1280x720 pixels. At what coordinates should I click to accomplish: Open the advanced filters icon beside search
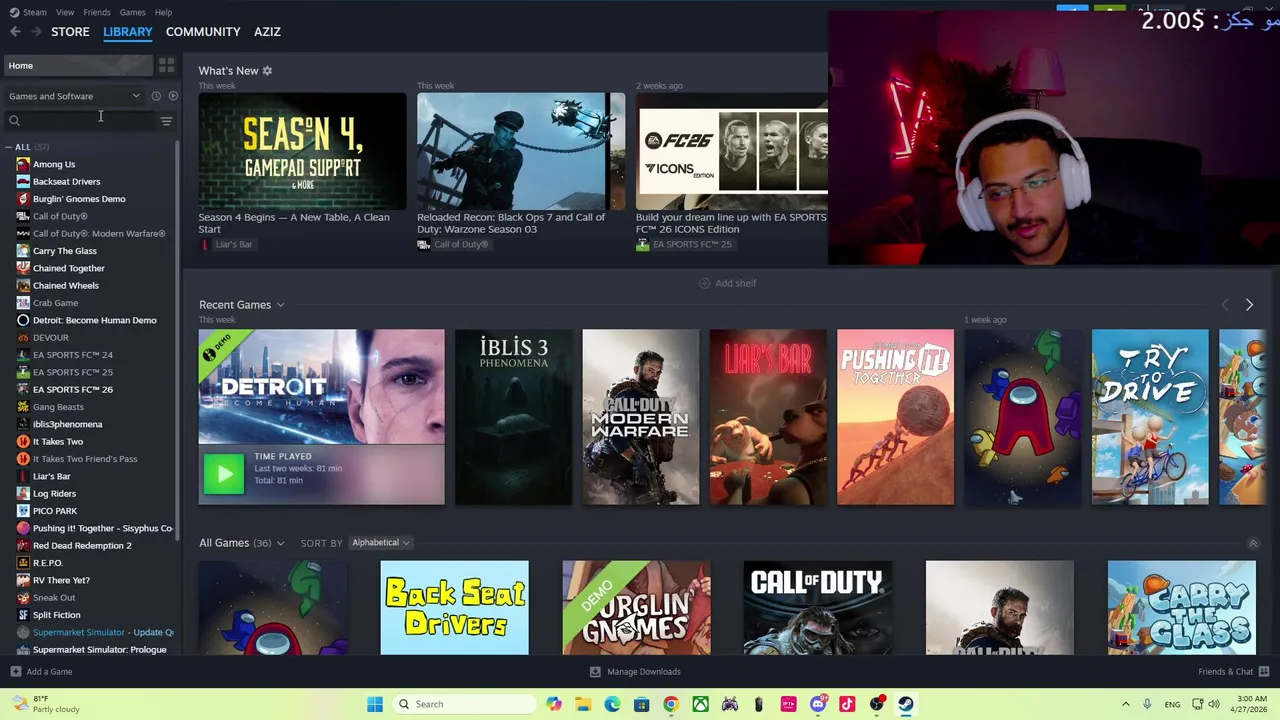coord(166,121)
